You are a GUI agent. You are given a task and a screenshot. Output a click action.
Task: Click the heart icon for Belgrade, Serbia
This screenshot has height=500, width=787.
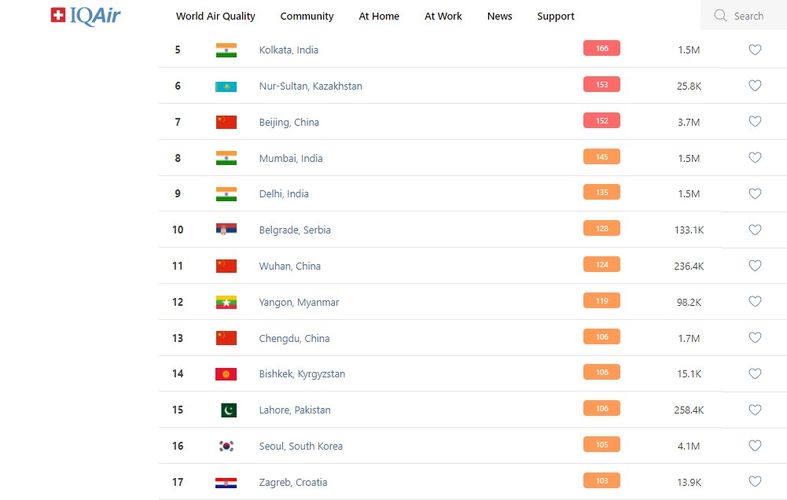pyautogui.click(x=755, y=230)
